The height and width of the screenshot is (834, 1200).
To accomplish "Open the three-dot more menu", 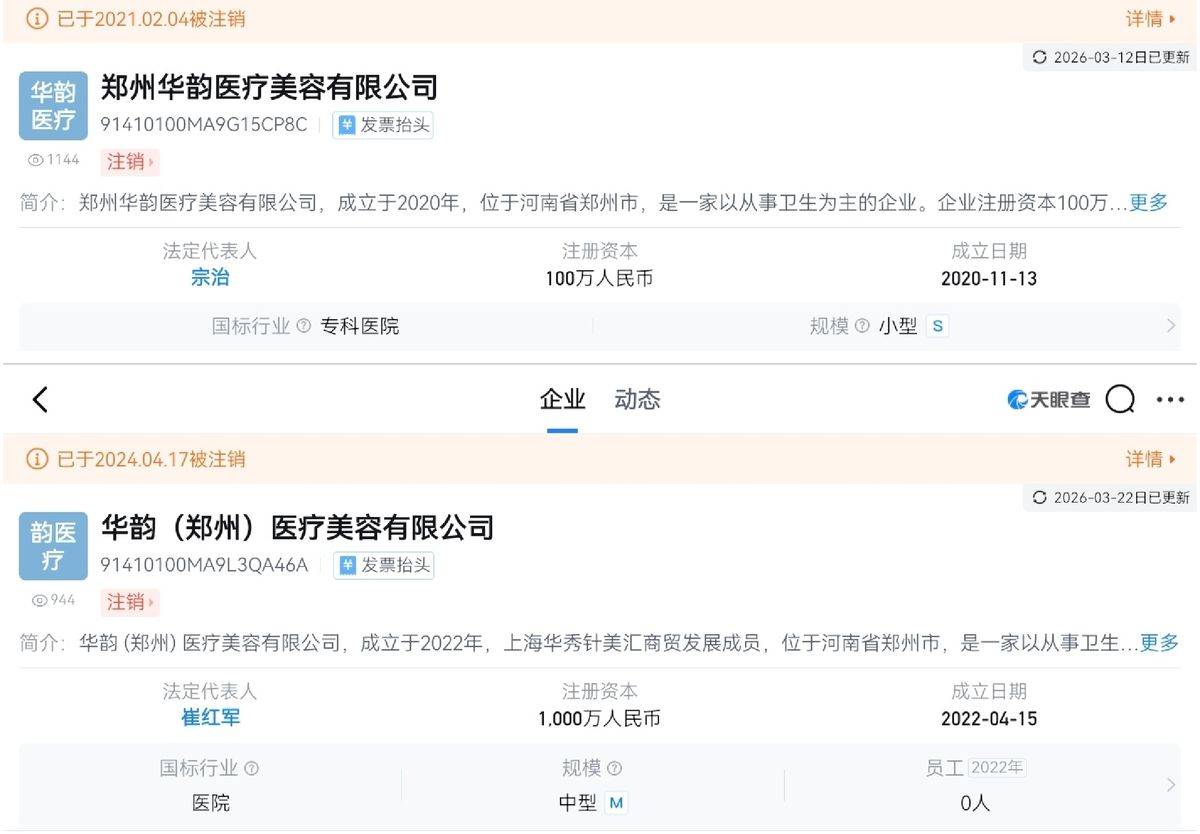I will click(x=1170, y=400).
